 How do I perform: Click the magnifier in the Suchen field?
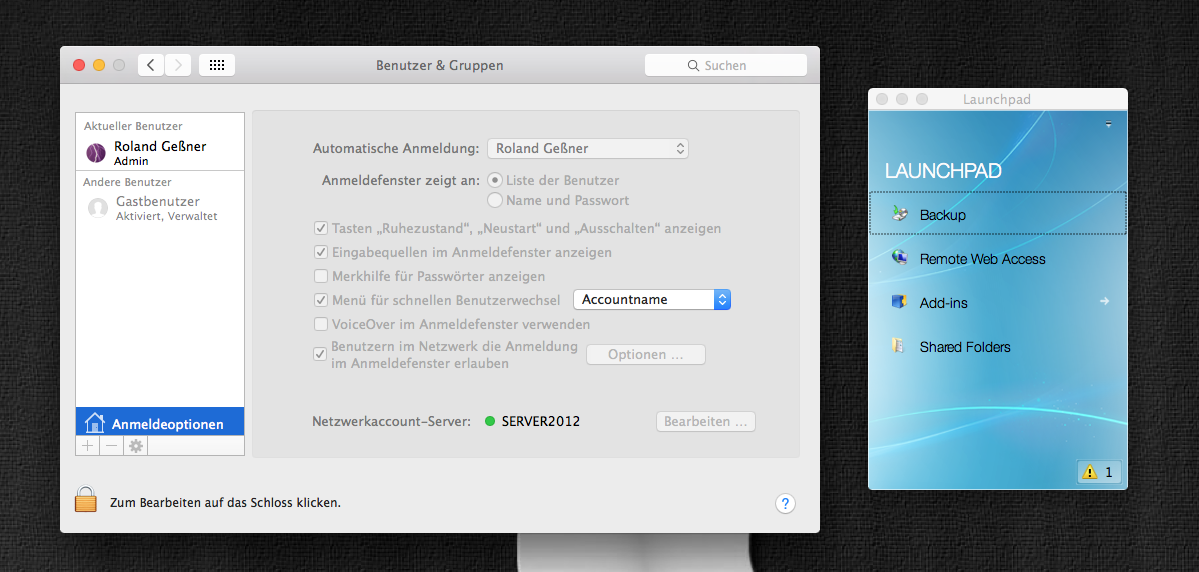(x=694, y=66)
